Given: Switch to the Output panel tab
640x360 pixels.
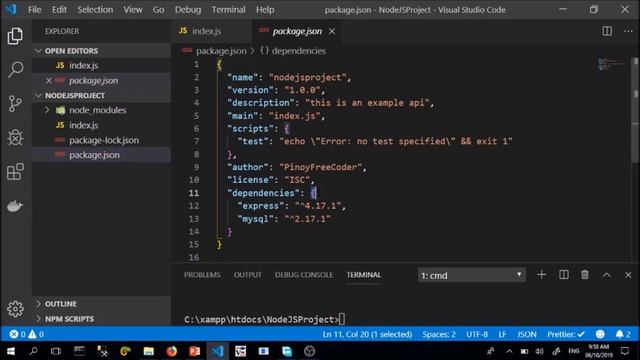Looking at the screenshot, I should [x=247, y=275].
